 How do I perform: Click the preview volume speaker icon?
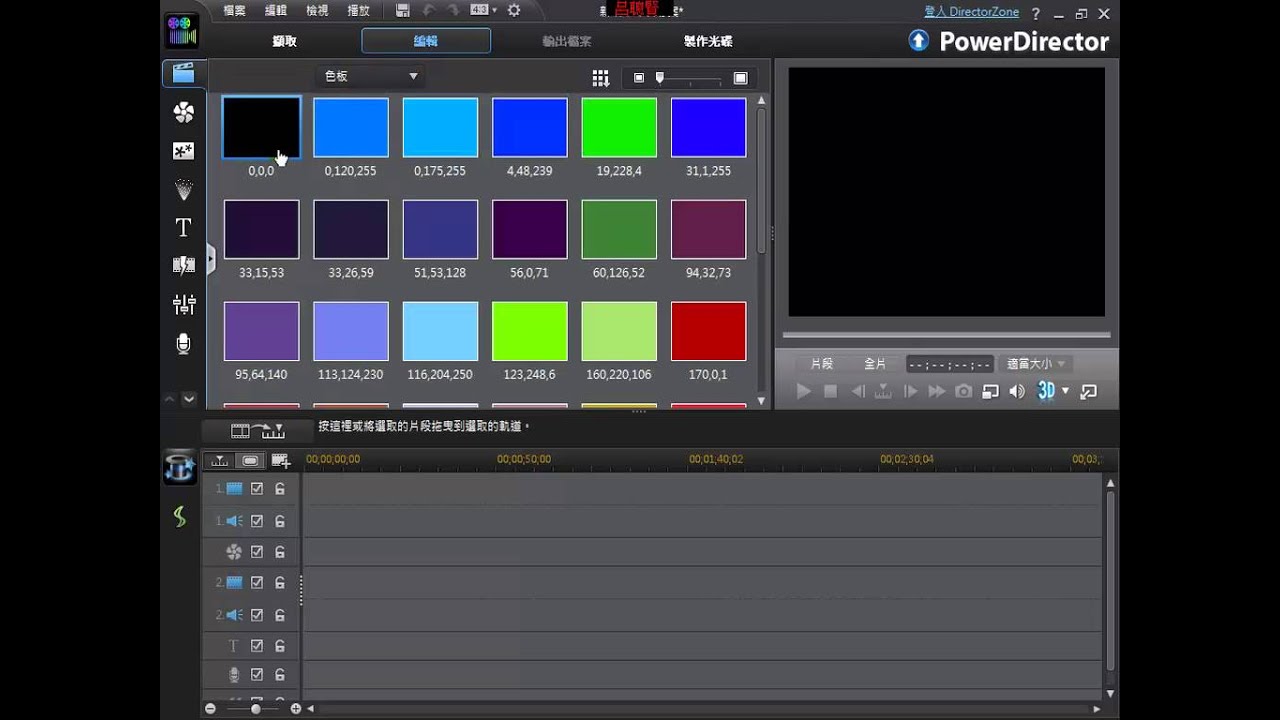1017,391
